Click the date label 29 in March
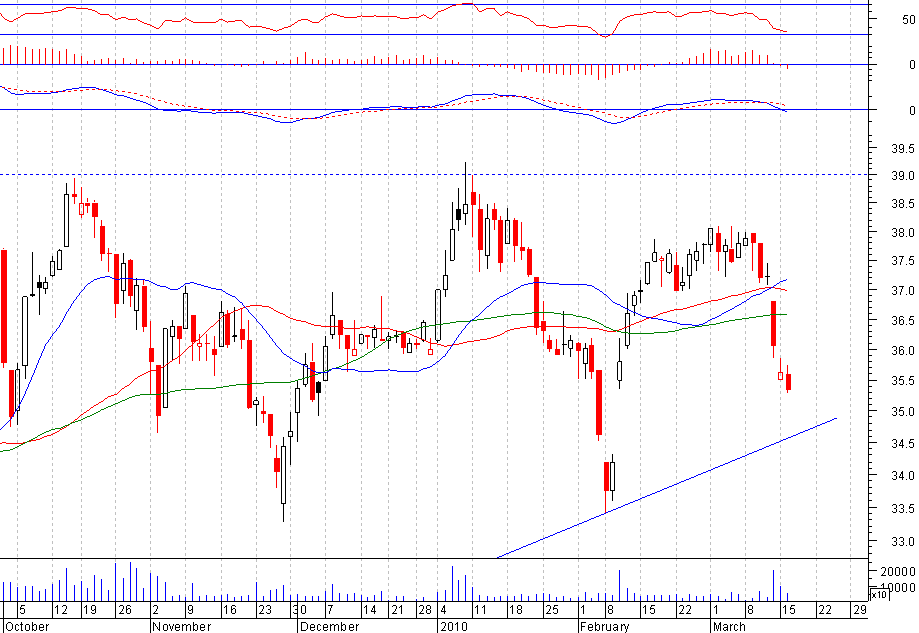The height and width of the screenshot is (633, 919). 859,610
